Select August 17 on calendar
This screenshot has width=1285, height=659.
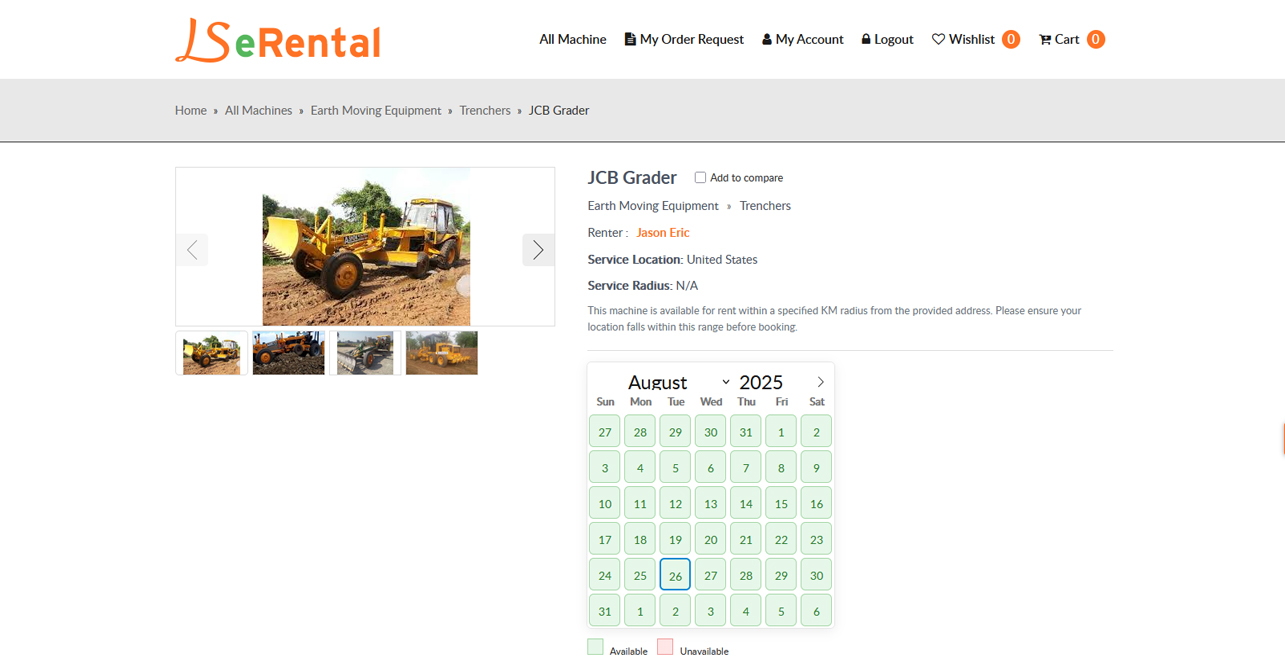[604, 539]
